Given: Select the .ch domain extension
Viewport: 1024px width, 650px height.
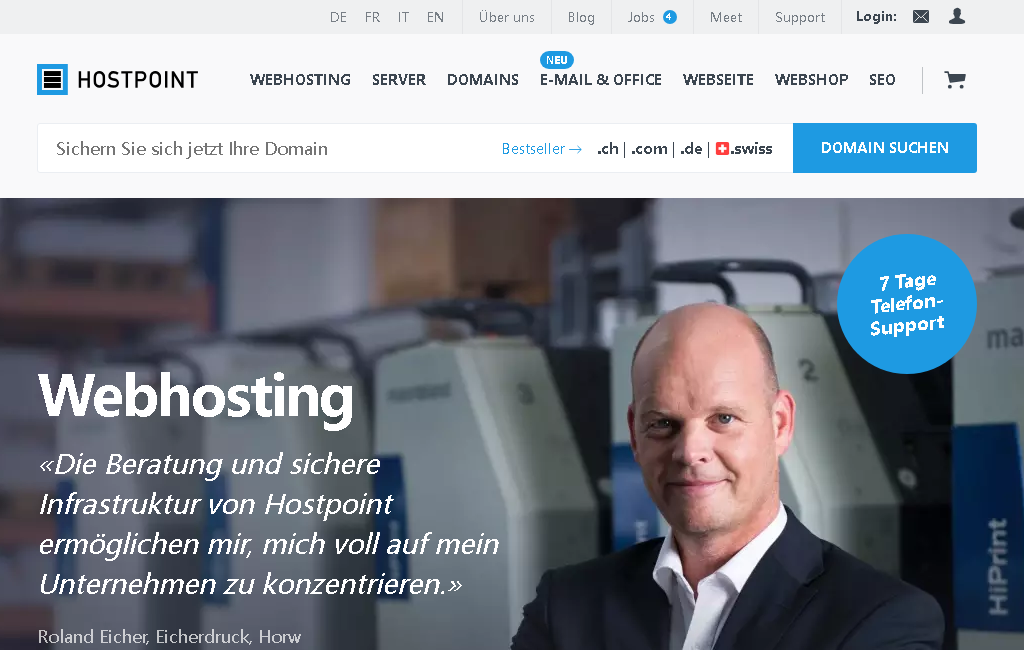Looking at the screenshot, I should [x=607, y=149].
